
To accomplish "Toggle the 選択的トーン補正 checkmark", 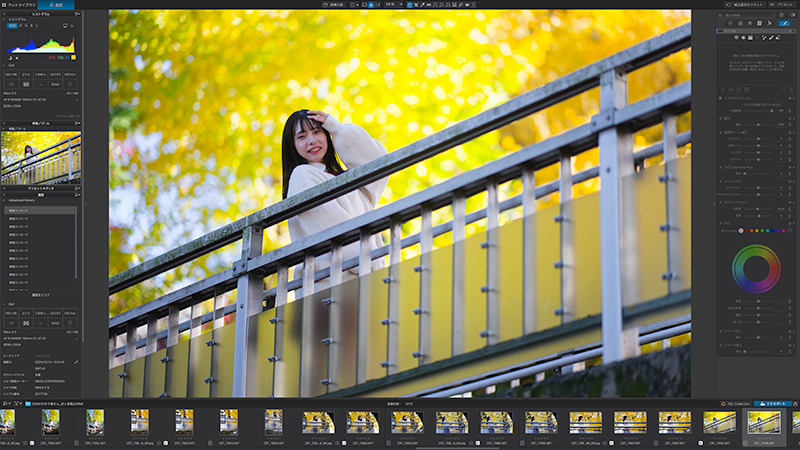I will 721,132.
